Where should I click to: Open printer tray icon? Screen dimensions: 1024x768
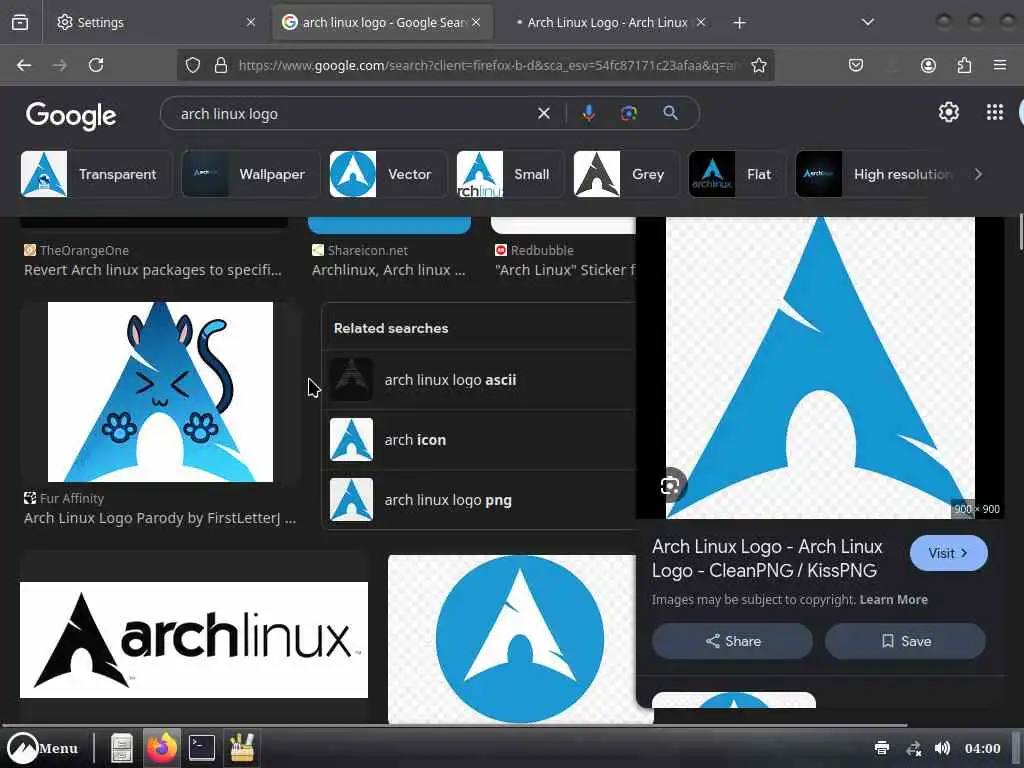(x=882, y=748)
